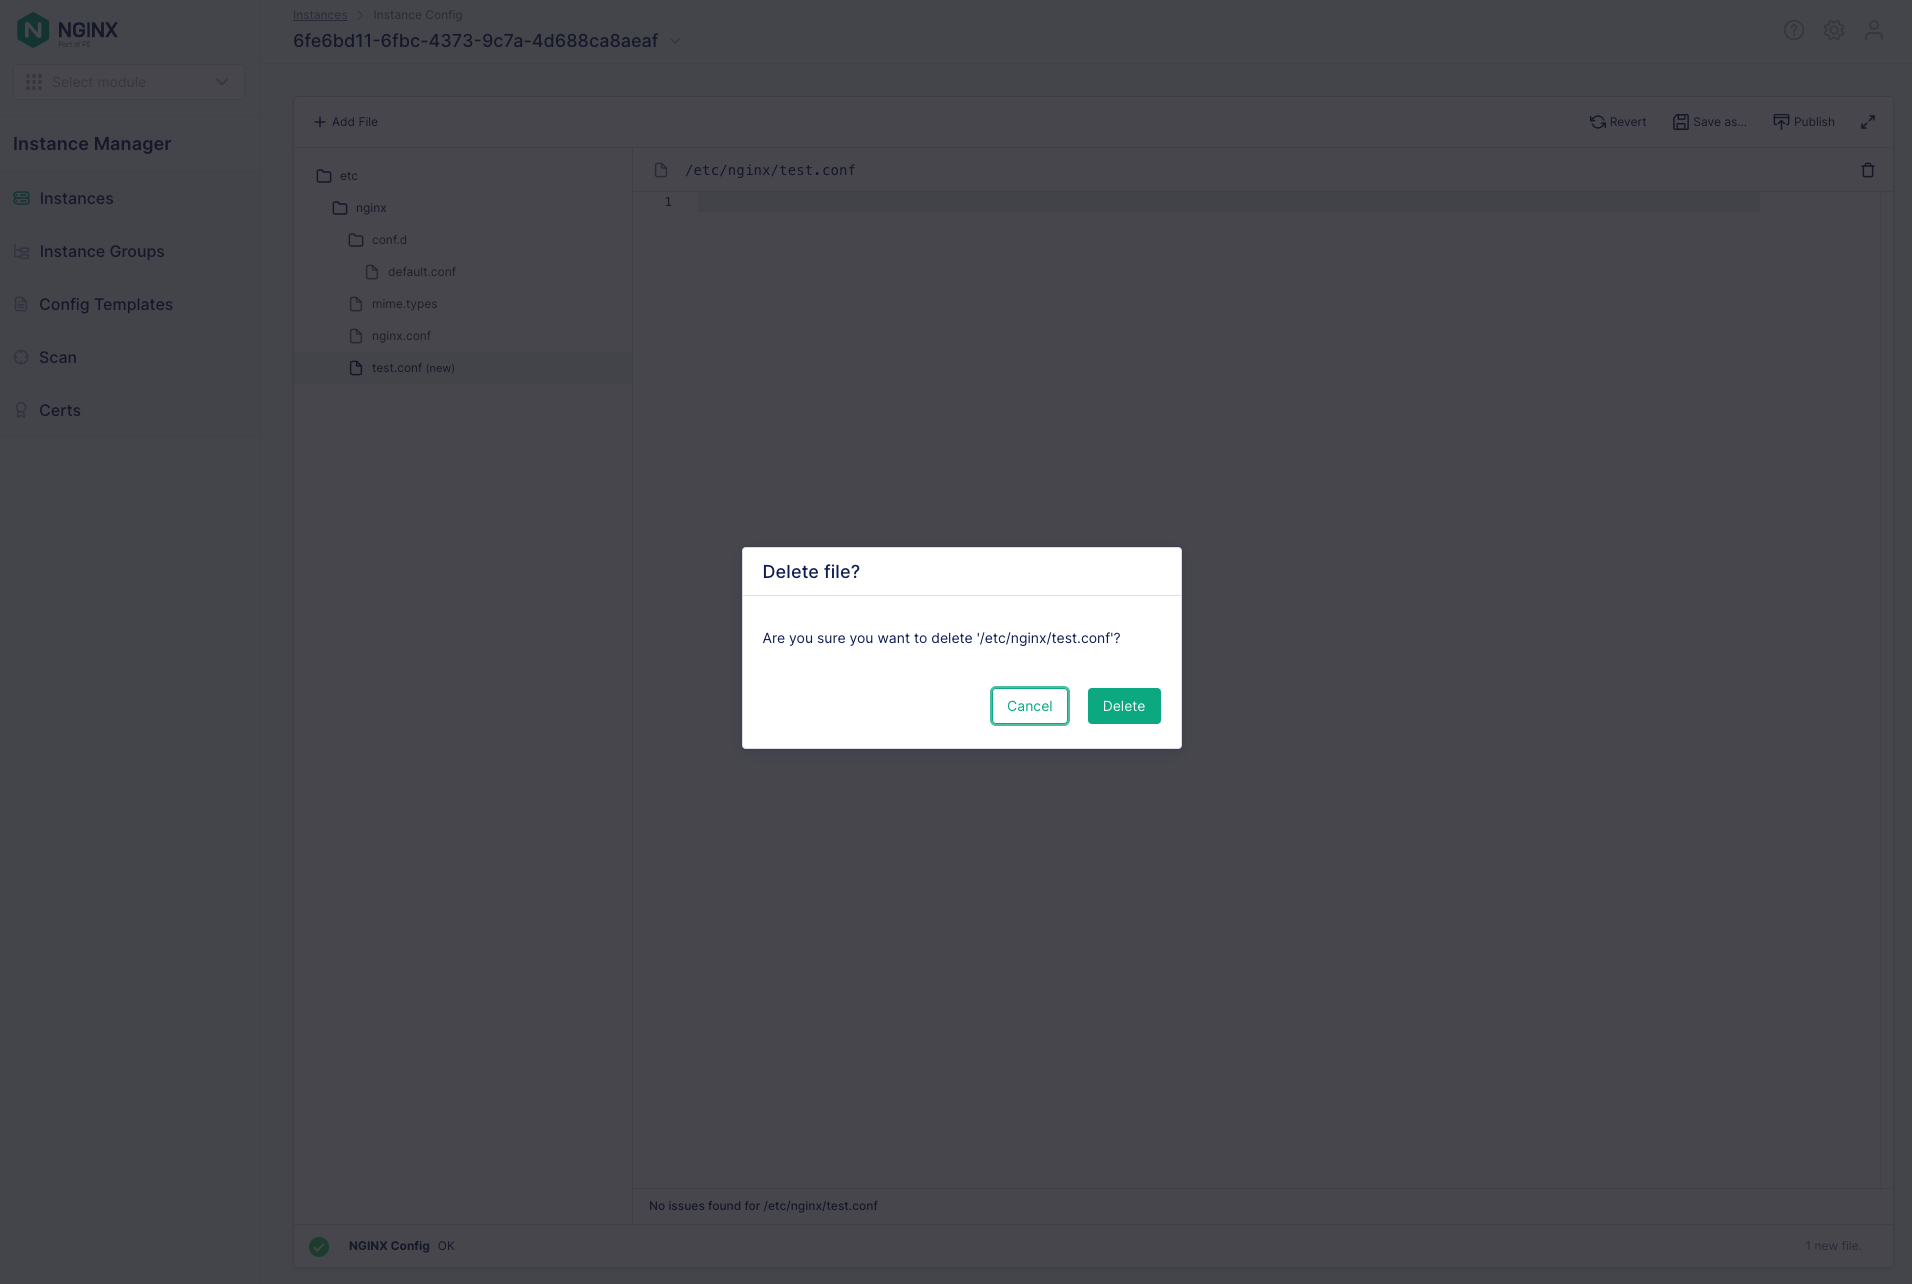
Task: Open Config Templates in the sidebar
Action: click(x=106, y=304)
